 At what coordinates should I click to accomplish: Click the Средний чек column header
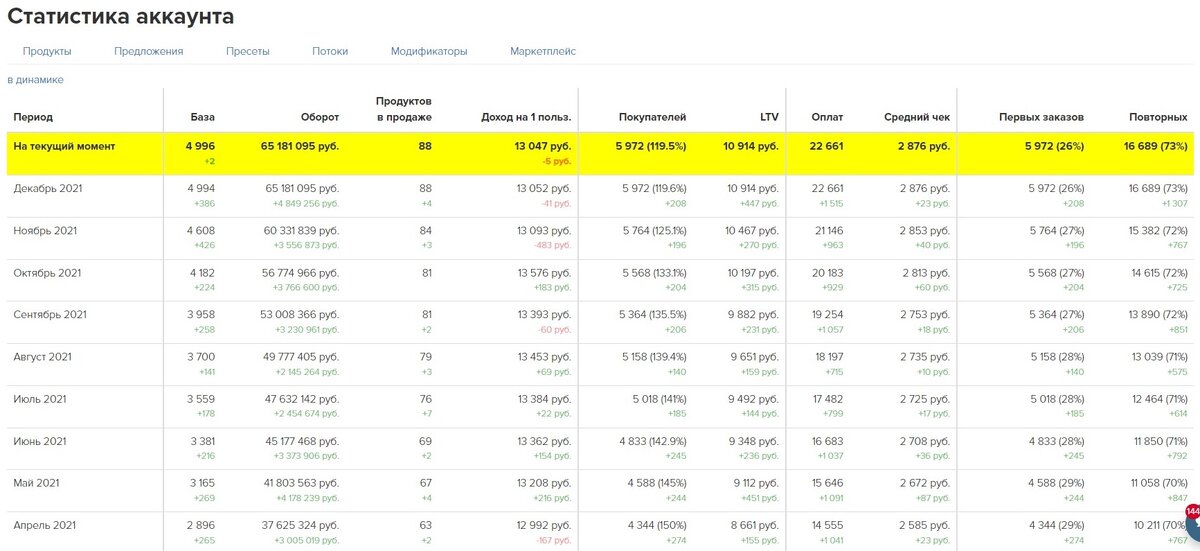click(x=917, y=118)
